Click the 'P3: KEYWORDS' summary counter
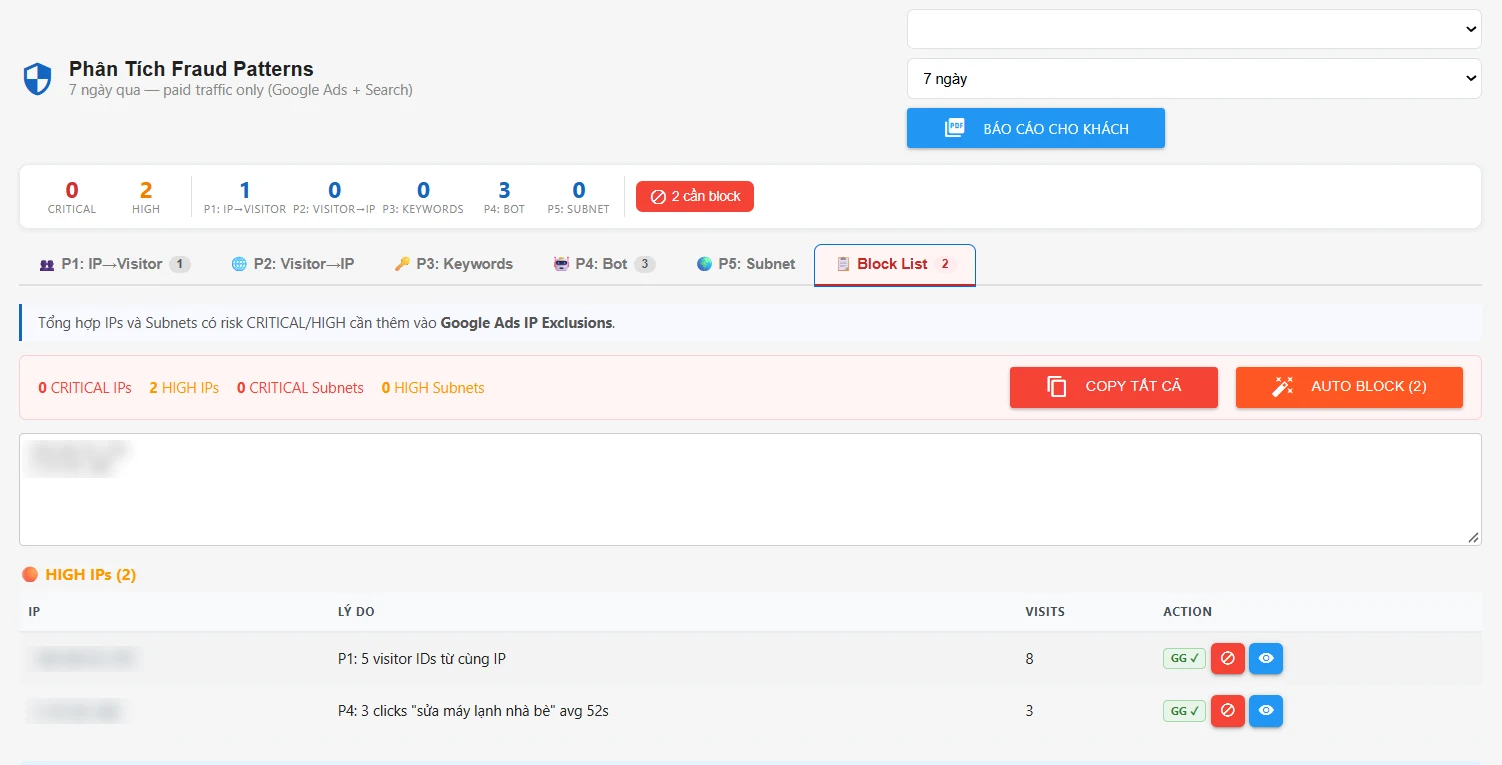The height and width of the screenshot is (765, 1502). (423, 196)
